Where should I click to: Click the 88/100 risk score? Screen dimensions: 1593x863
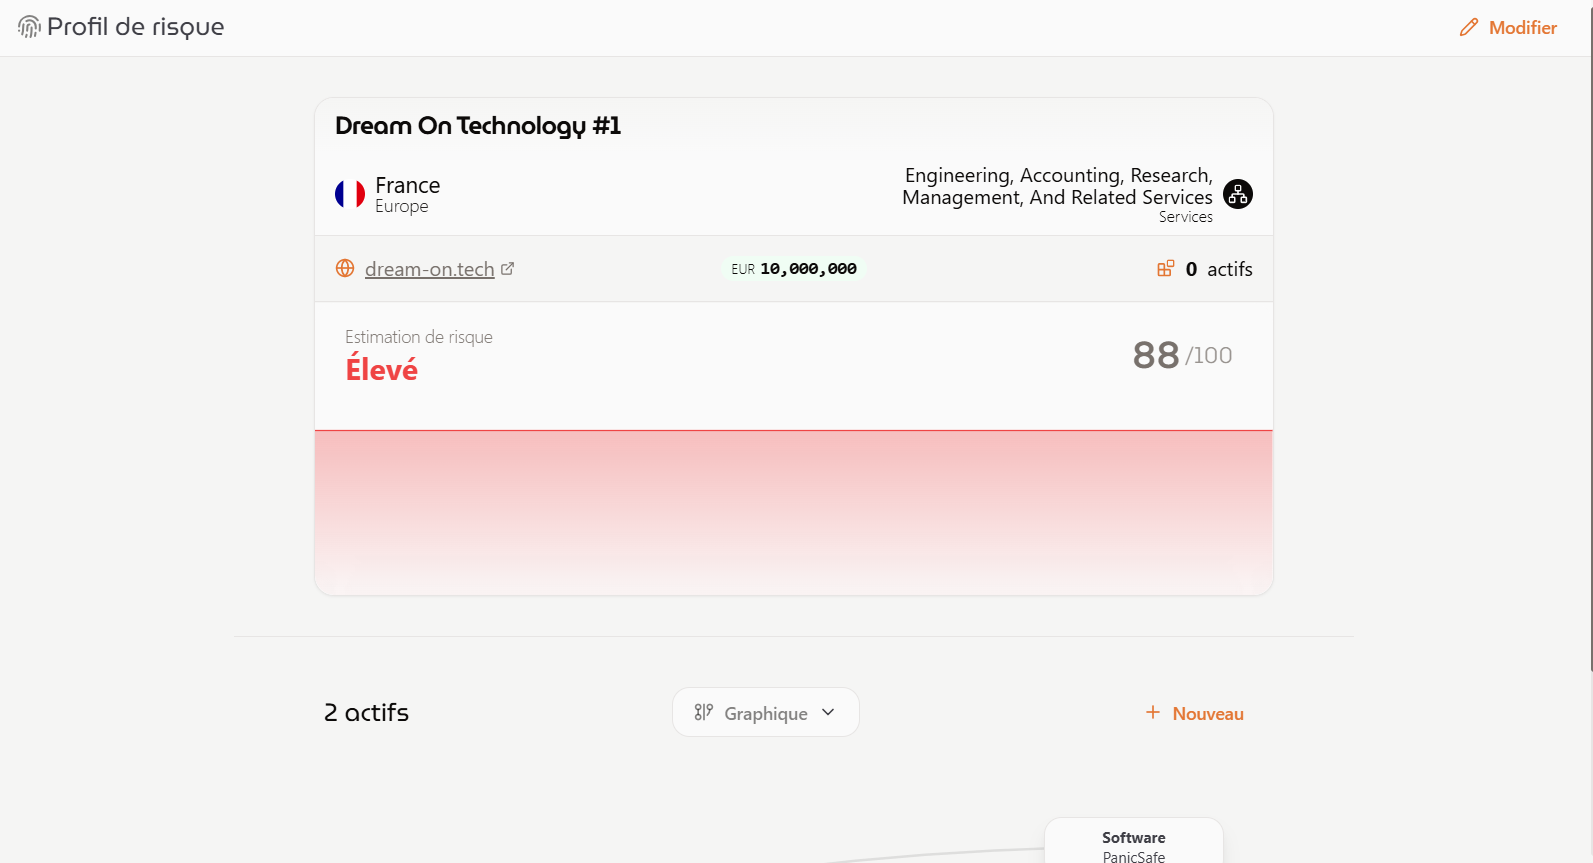(1181, 355)
